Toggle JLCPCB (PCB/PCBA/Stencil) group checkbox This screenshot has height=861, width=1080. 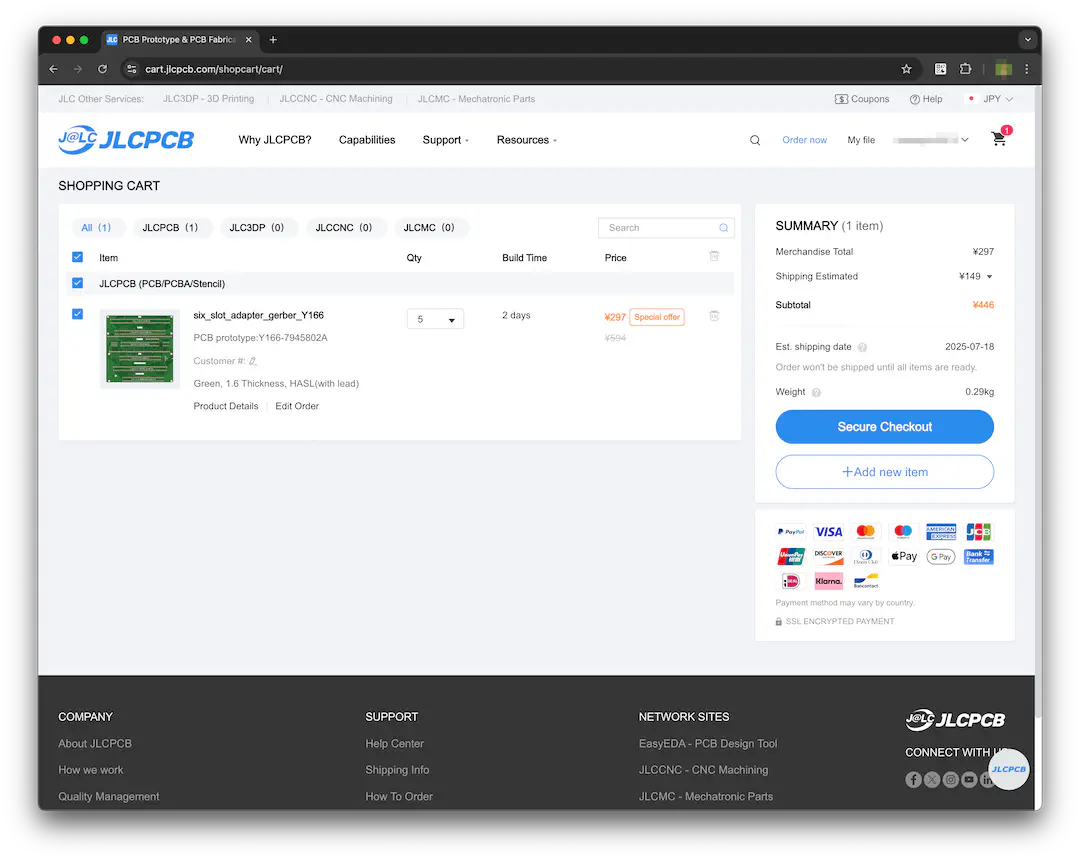pos(77,283)
